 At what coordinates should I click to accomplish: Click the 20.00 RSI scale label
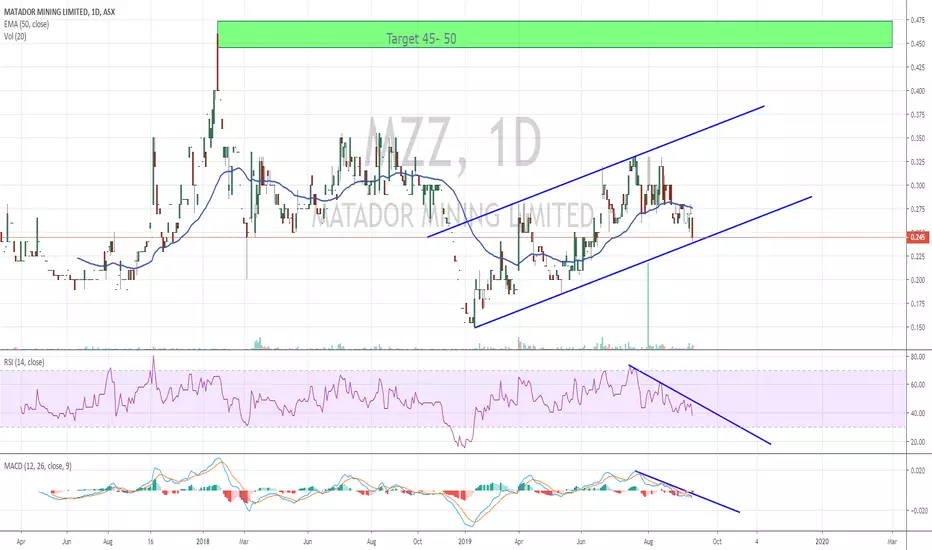(x=918, y=442)
